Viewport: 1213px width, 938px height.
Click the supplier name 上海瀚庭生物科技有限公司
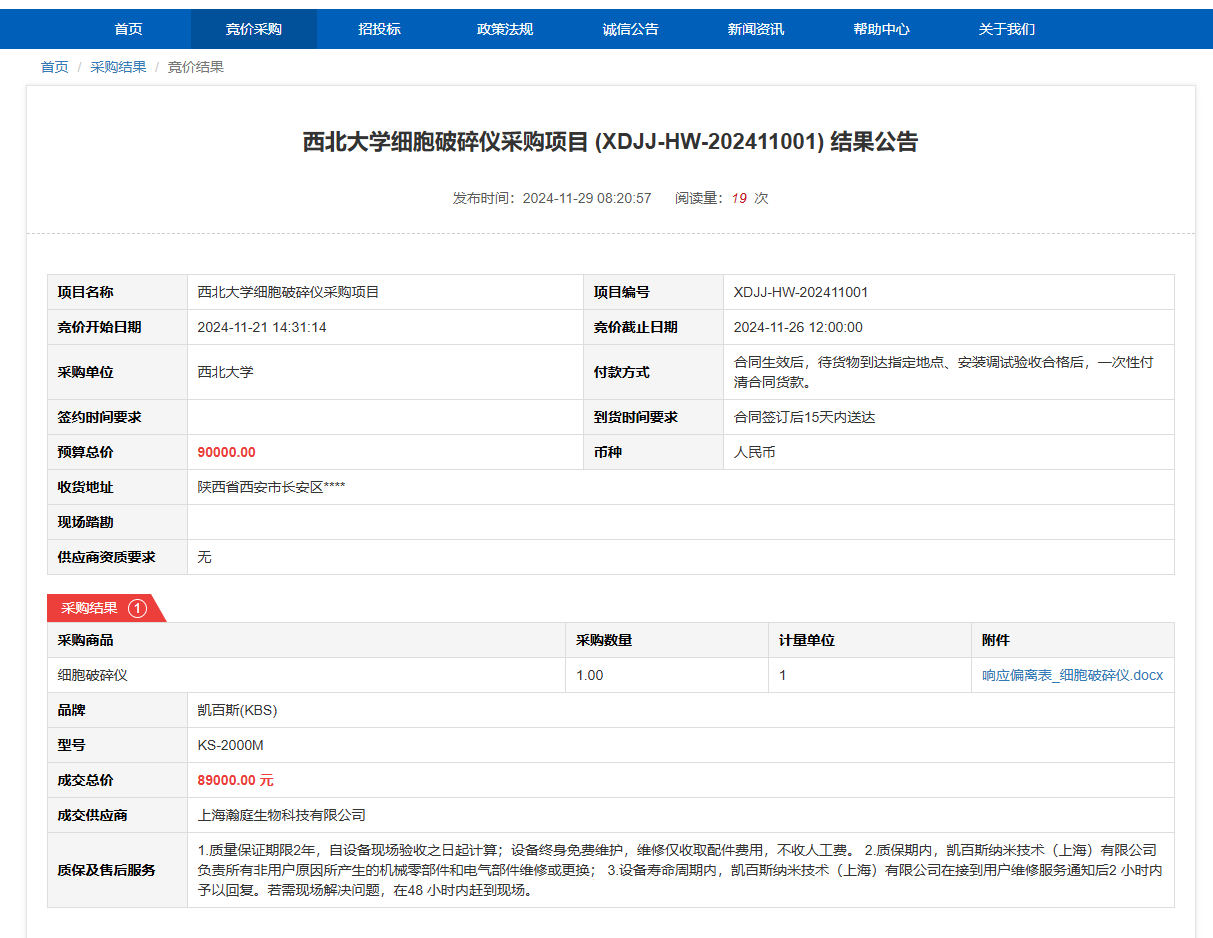pos(282,815)
